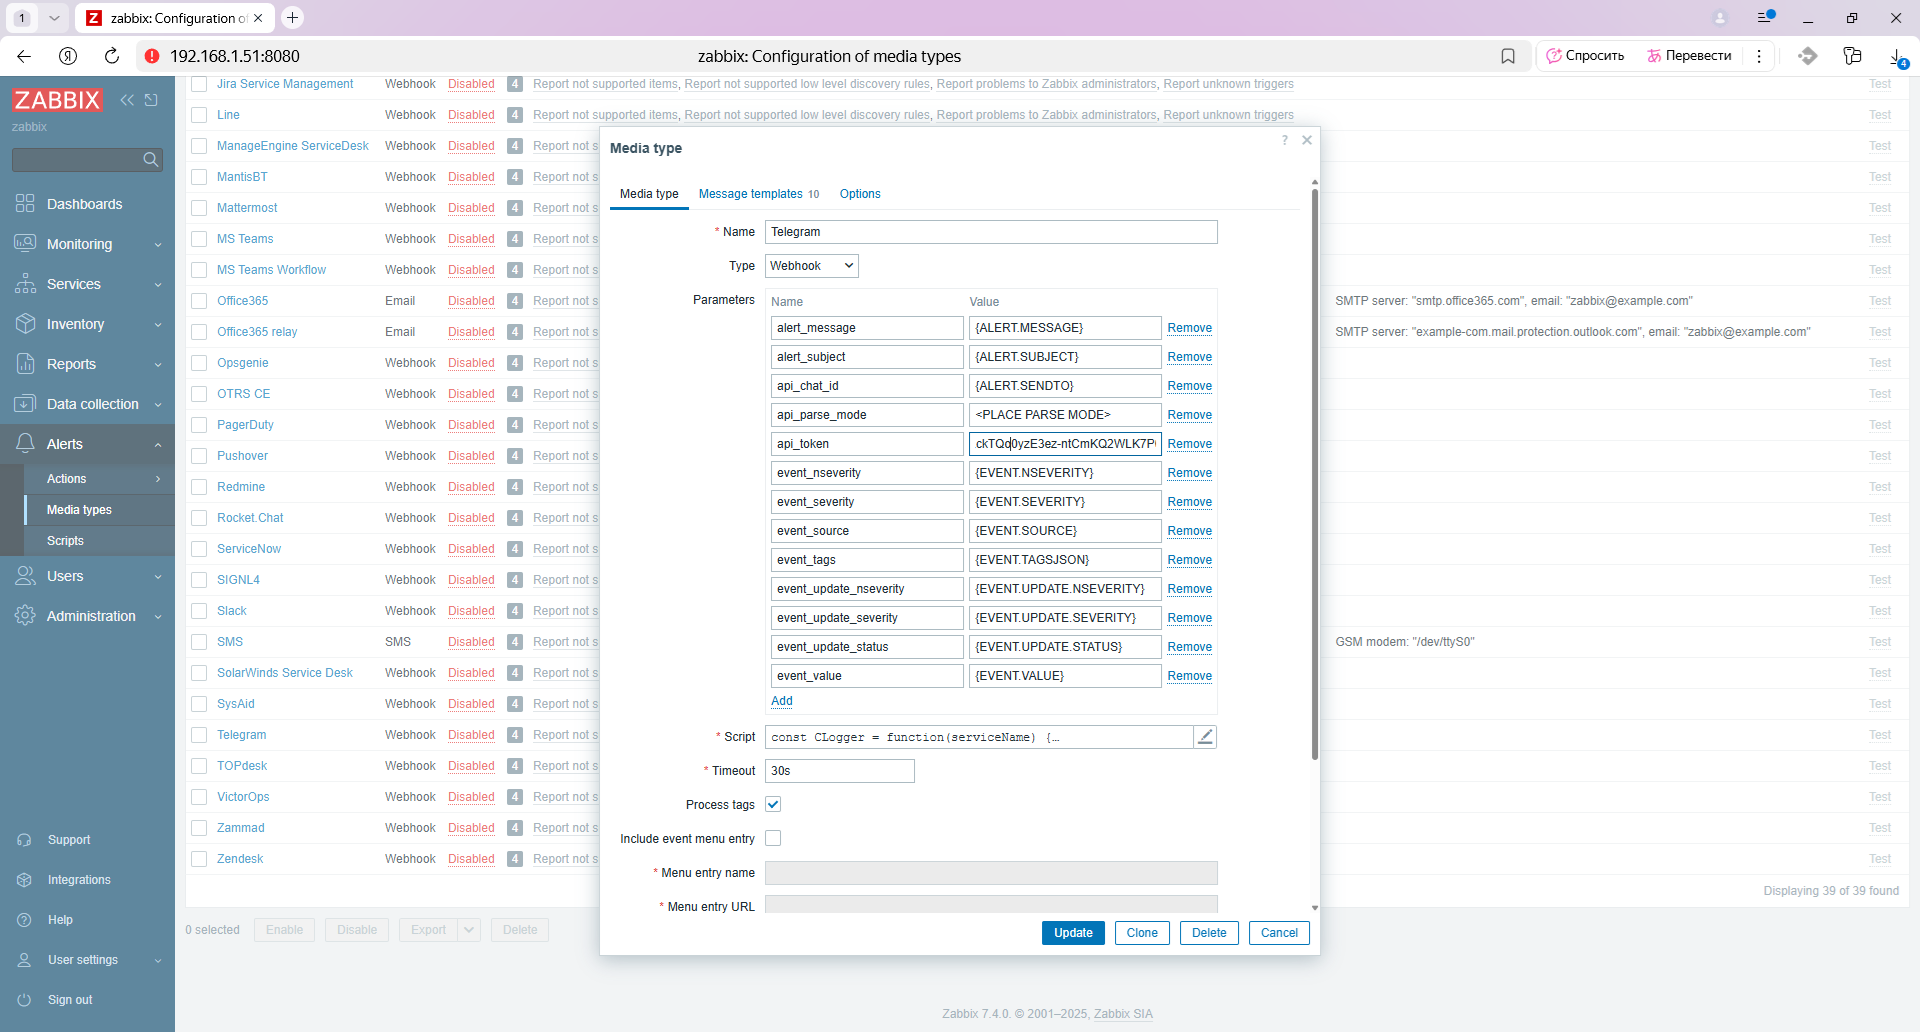
Task: Click the Services hierarchy icon
Action: click(x=25, y=284)
